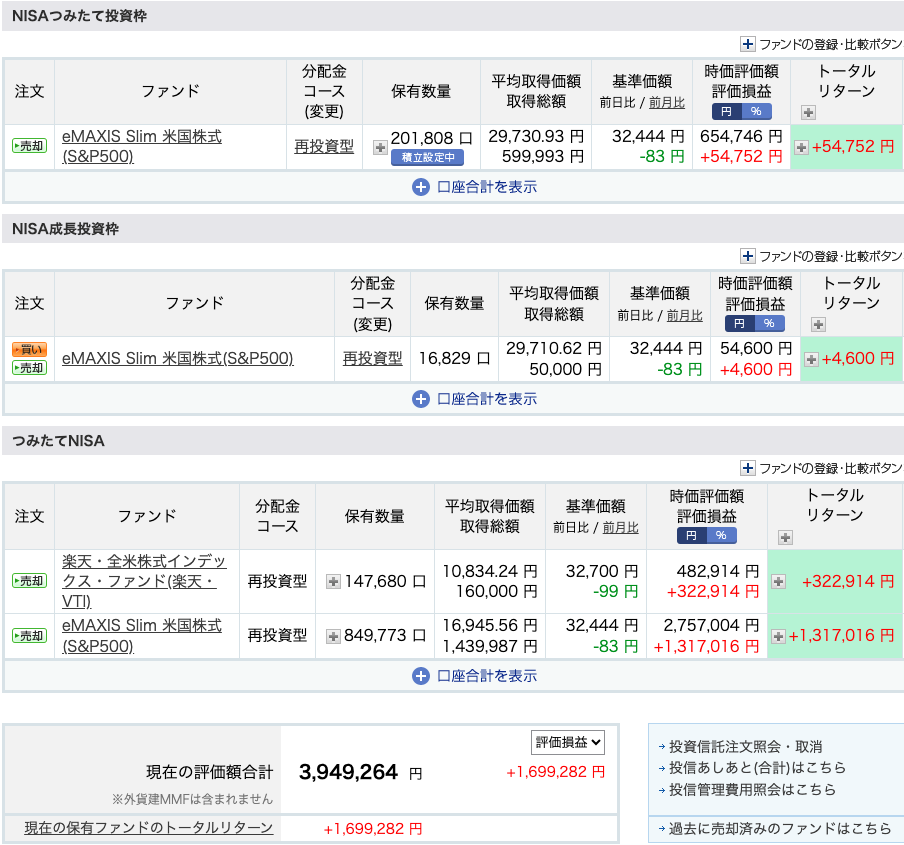Click 前月比 header link in NISAつみたて投資枠 table
This screenshot has height=845, width=904.
click(x=667, y=103)
